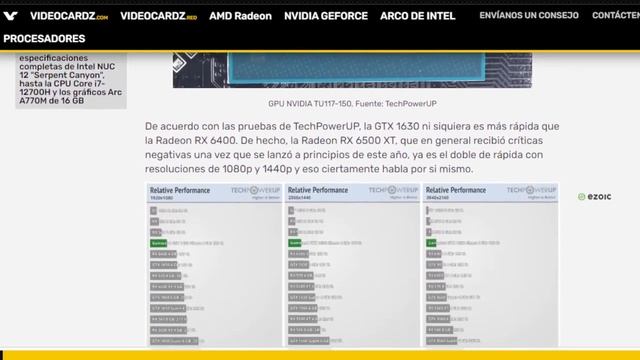Select ARCO DE INTEL menu item
This screenshot has height=360, width=640.
pyautogui.click(x=418, y=16)
